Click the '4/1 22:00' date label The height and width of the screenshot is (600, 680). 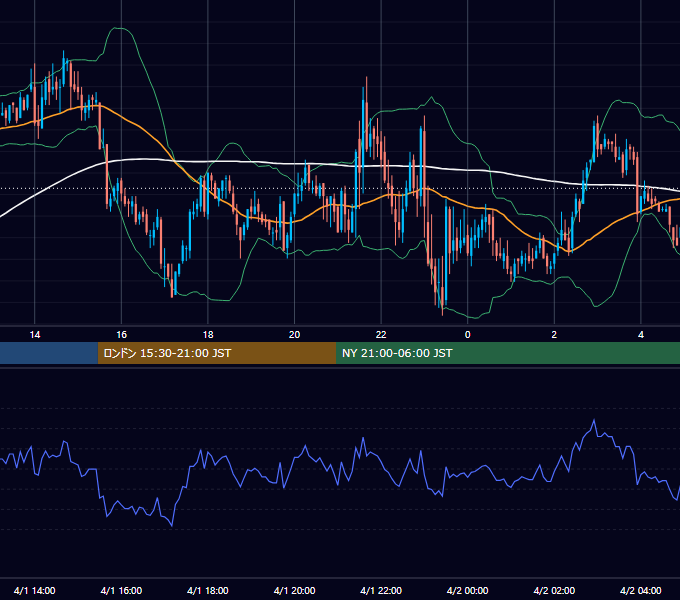[x=381, y=590]
